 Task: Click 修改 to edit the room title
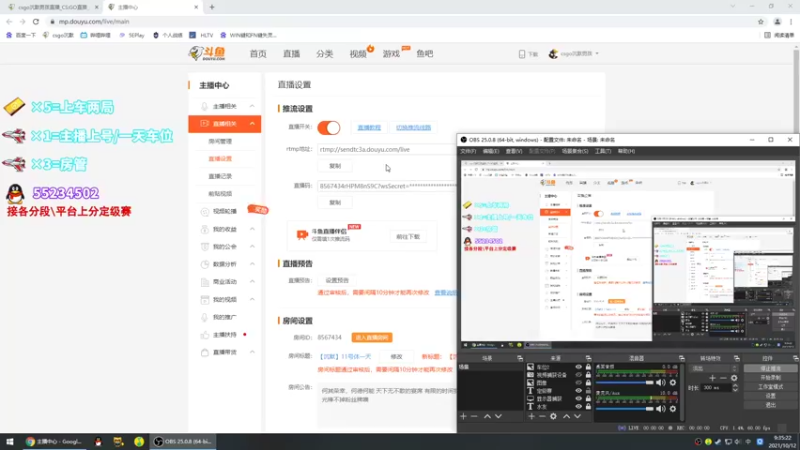tap(396, 357)
